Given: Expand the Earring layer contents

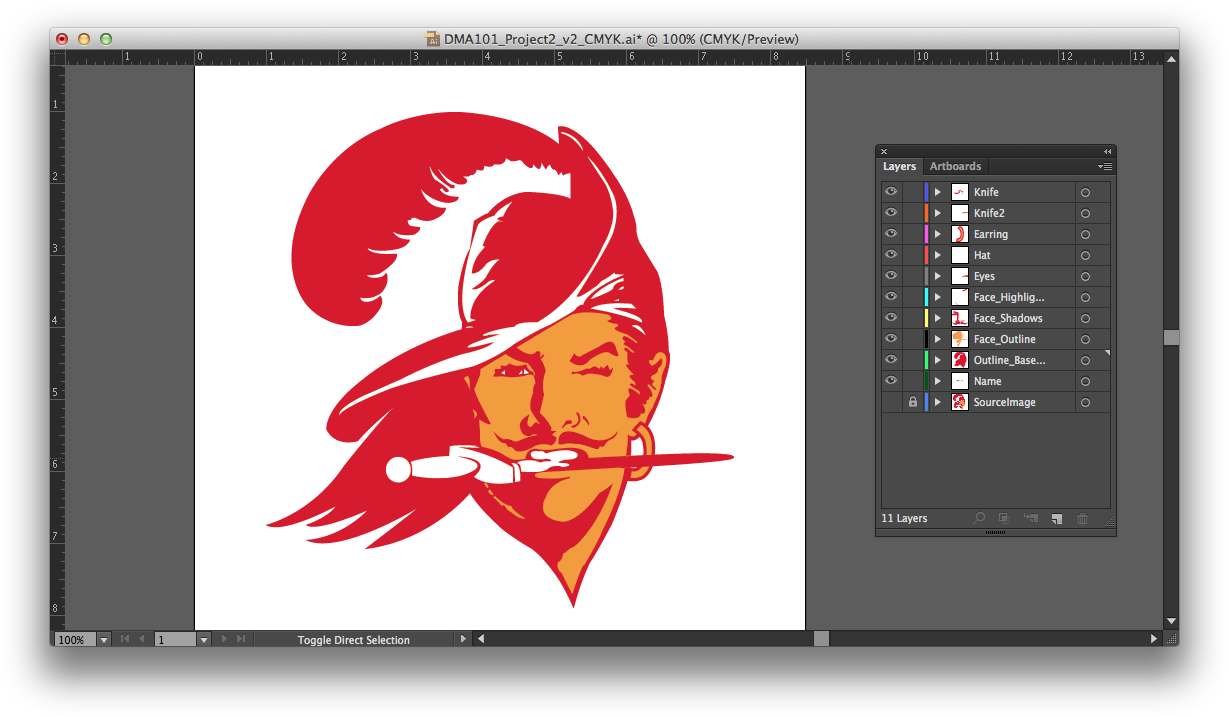Looking at the screenshot, I should (938, 234).
